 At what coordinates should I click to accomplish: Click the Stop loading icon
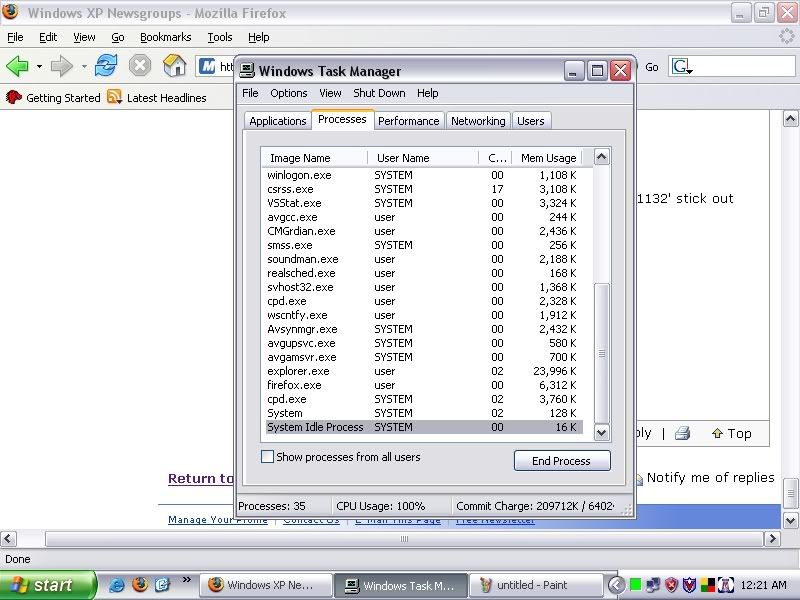coord(140,66)
